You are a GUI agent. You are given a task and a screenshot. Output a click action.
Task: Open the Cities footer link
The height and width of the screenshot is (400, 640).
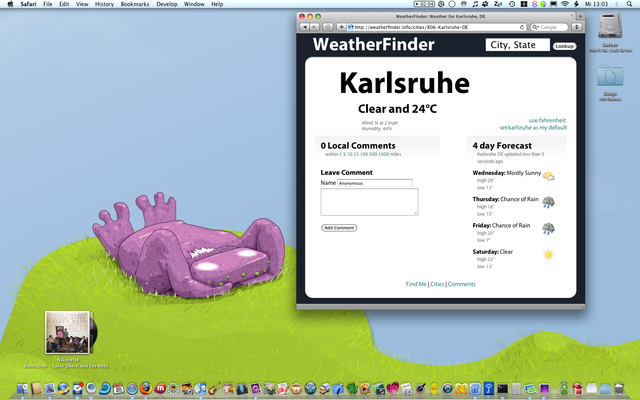tap(437, 284)
